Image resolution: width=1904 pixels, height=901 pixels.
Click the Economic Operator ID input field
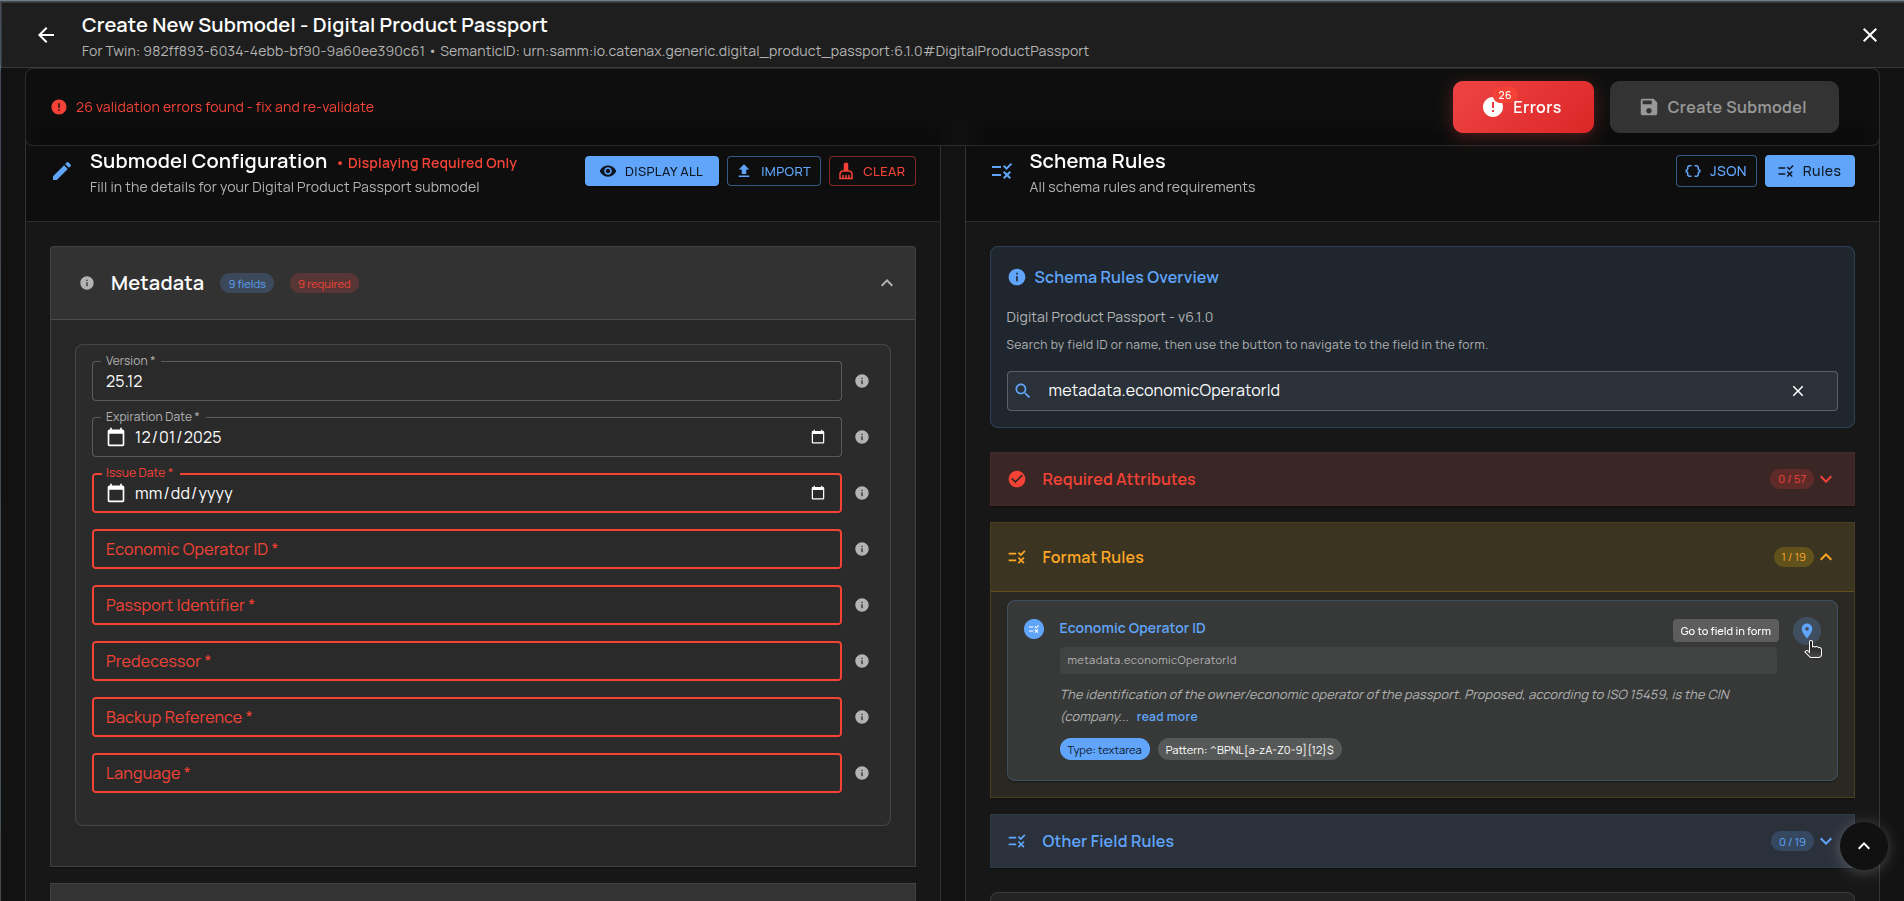pyautogui.click(x=466, y=549)
